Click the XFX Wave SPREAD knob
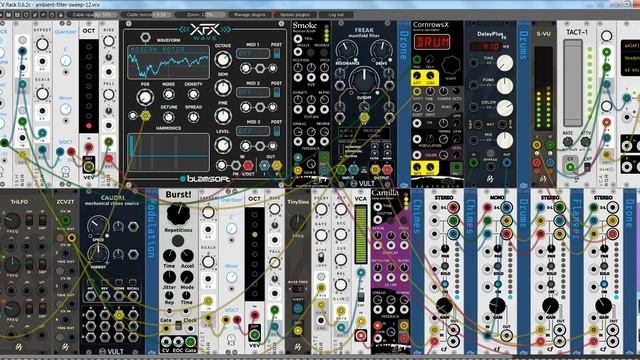 193,118
